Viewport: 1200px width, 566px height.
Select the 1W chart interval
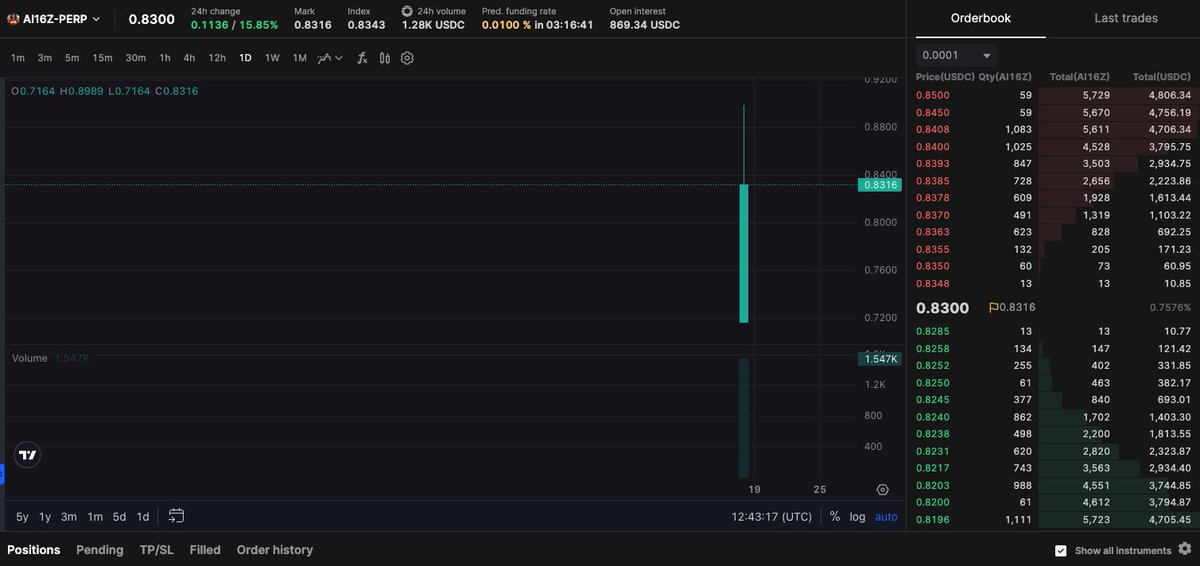(x=272, y=58)
